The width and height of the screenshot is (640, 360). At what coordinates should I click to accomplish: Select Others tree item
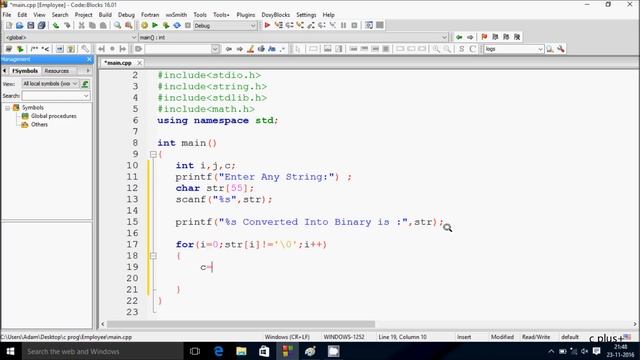coord(39,125)
